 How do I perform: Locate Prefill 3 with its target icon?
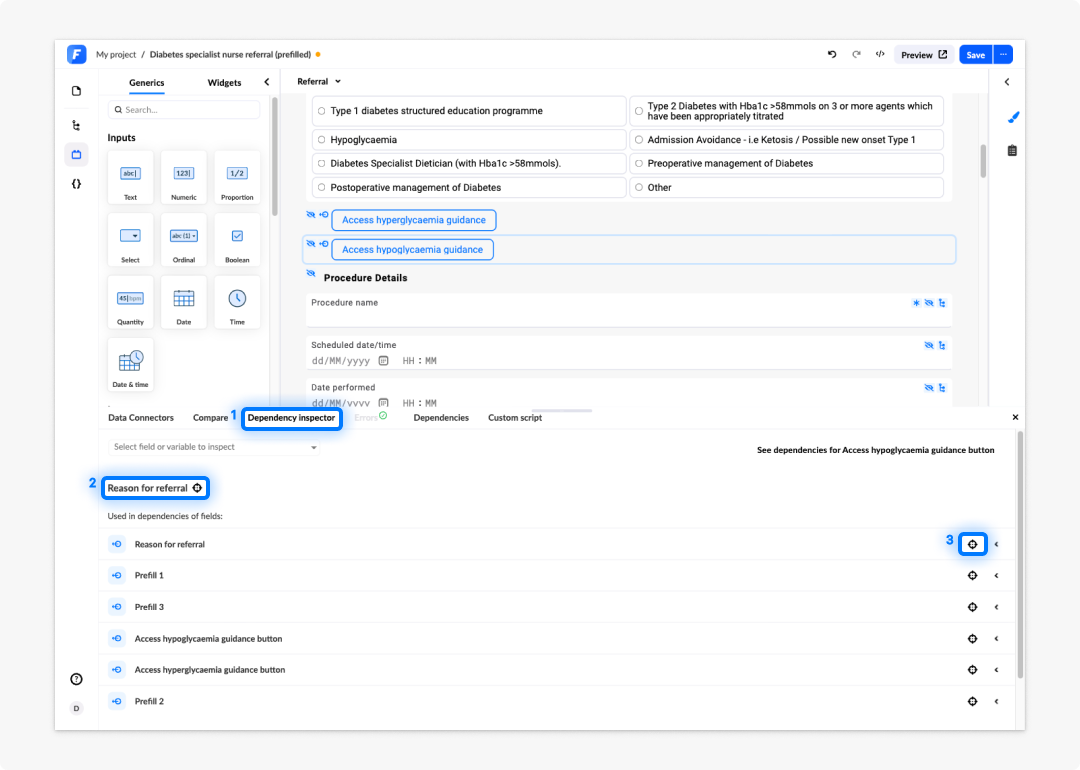click(973, 607)
